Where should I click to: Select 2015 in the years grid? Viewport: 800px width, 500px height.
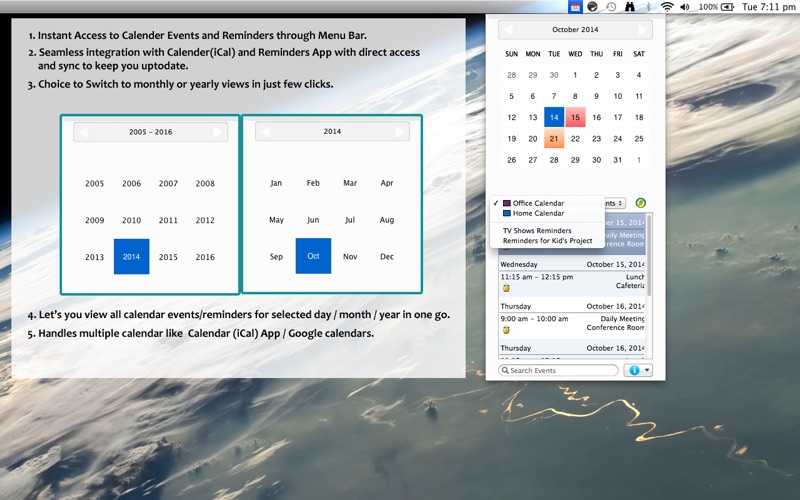tap(168, 257)
